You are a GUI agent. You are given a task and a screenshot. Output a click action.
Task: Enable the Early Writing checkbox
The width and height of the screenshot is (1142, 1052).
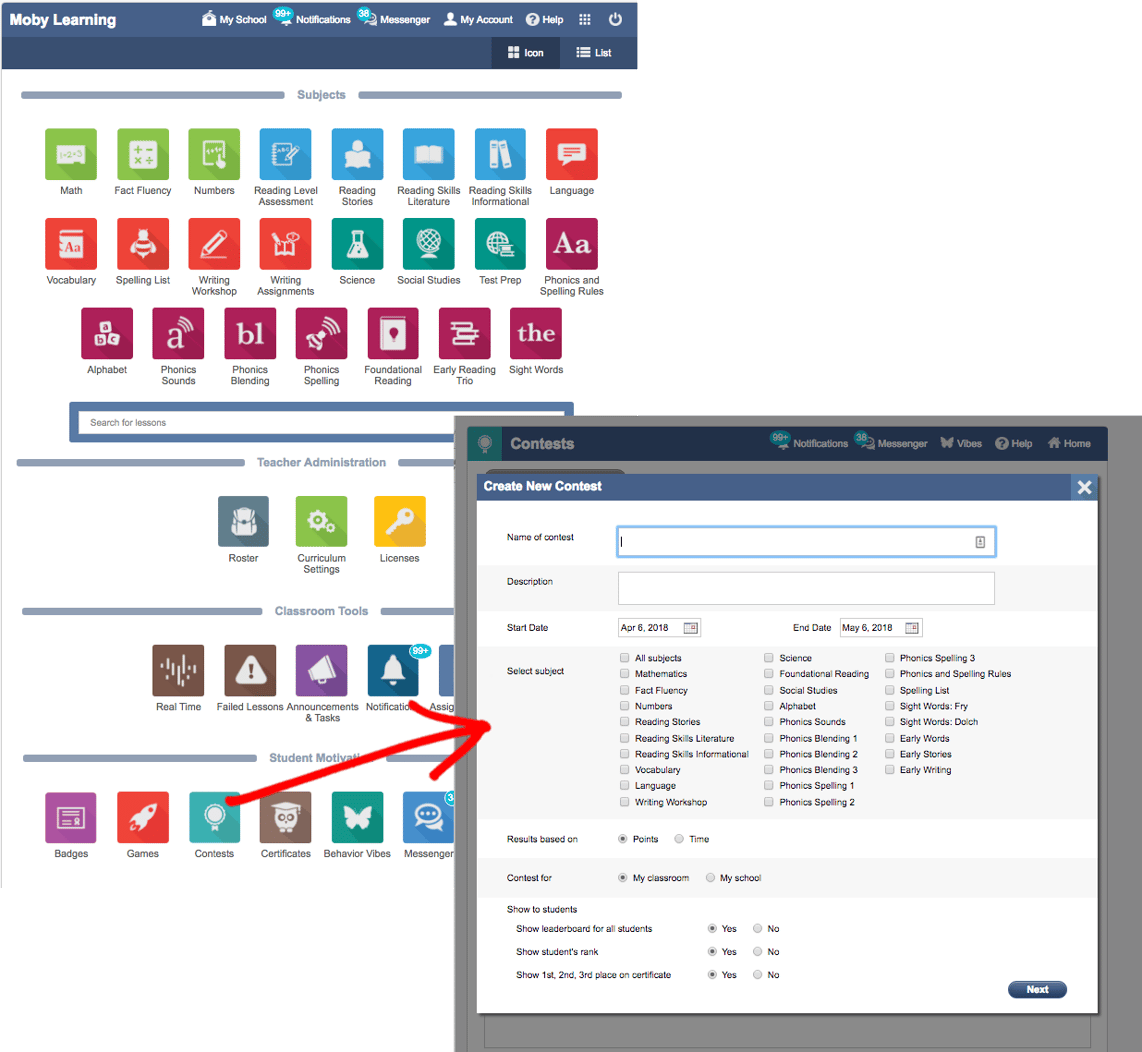[890, 770]
